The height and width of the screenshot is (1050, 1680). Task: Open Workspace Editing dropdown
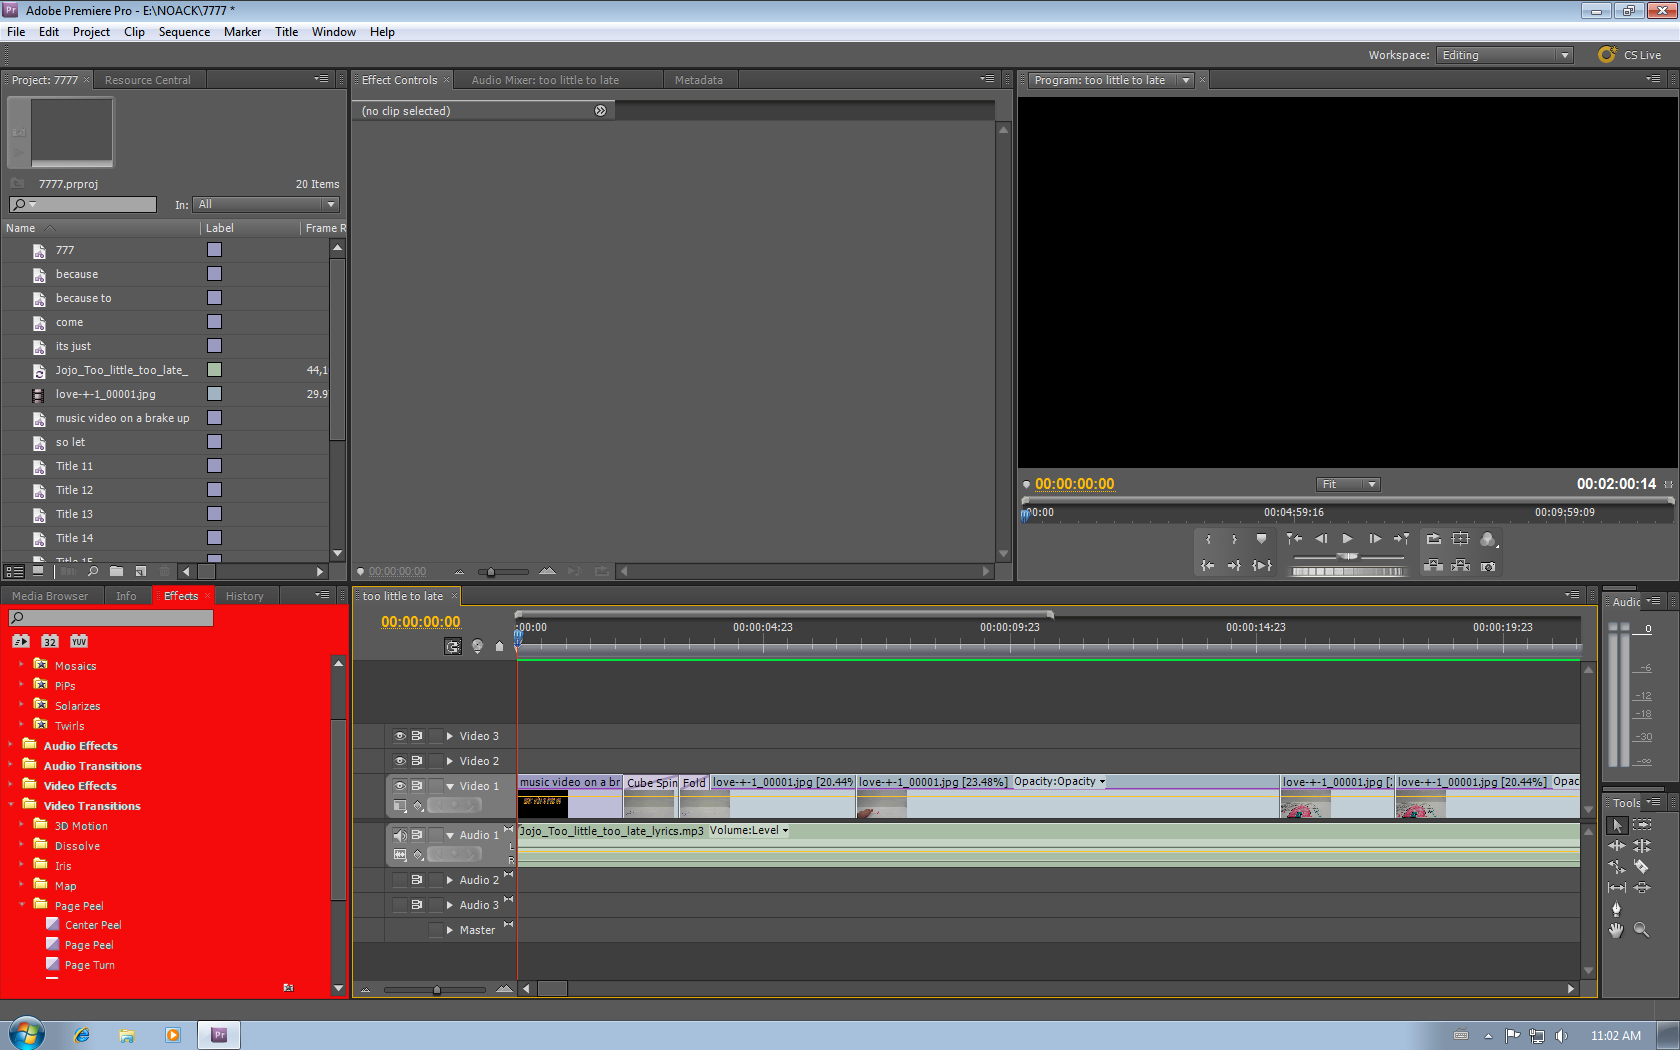(x=1504, y=55)
